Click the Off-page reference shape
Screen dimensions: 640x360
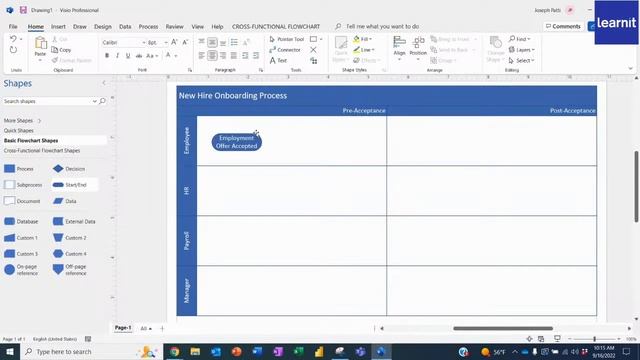point(70,270)
